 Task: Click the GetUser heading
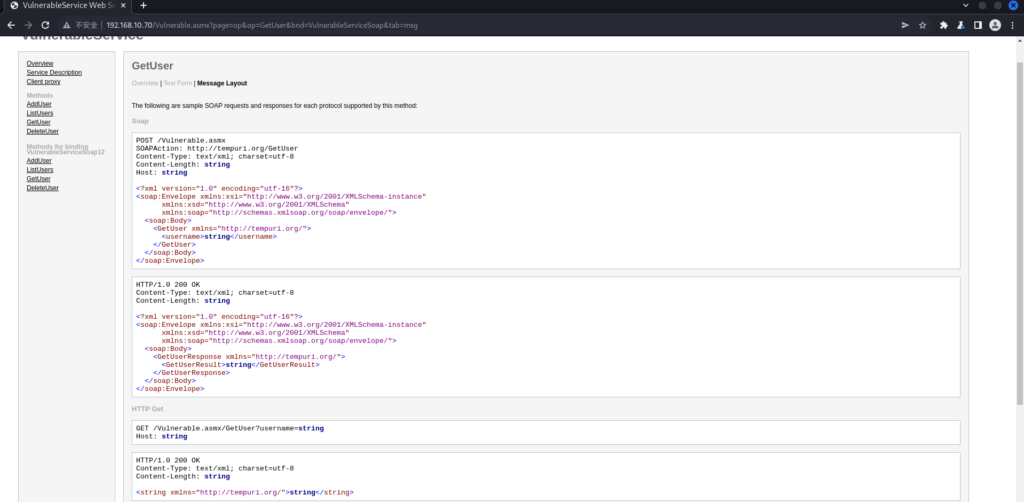click(x=152, y=66)
